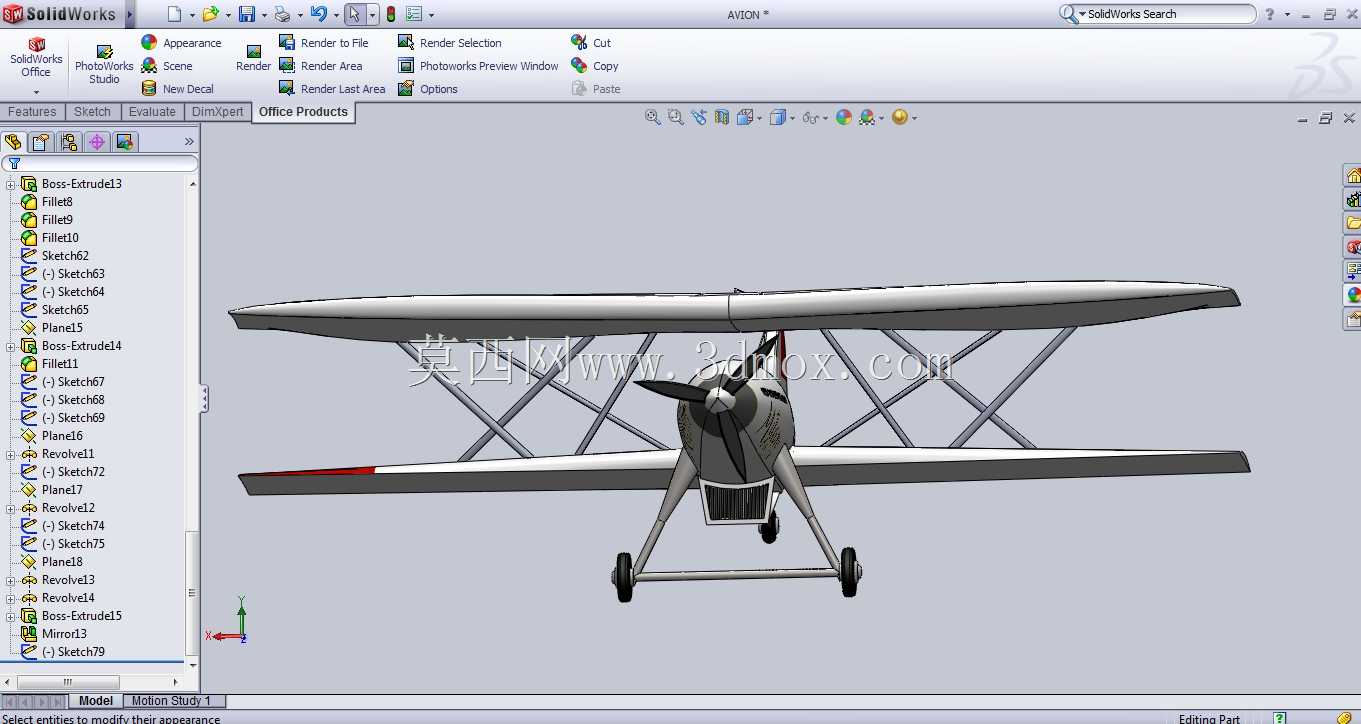This screenshot has height=724, width=1361.
Task: Click the Scene button in ribbon
Action: coord(166,66)
